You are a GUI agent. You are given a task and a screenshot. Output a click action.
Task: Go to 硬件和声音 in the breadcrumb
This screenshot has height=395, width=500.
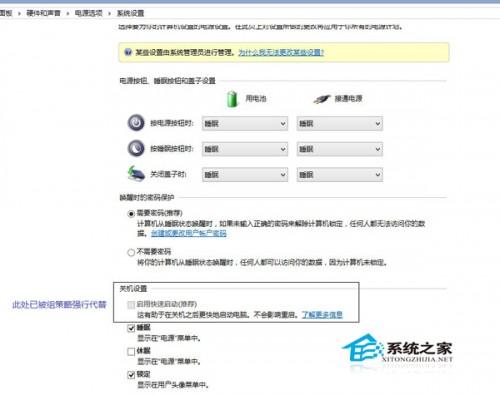(43, 13)
